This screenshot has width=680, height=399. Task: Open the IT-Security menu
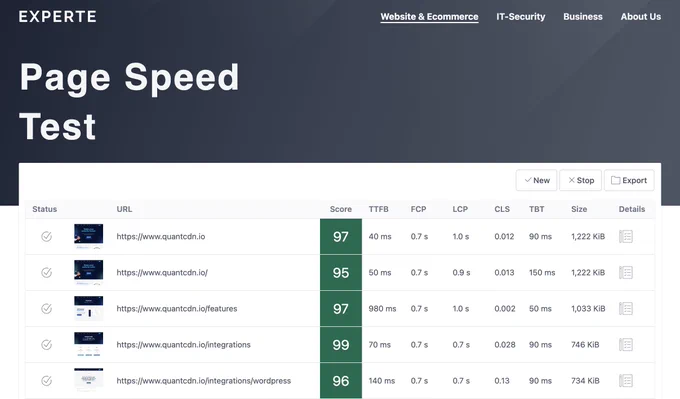(520, 16)
